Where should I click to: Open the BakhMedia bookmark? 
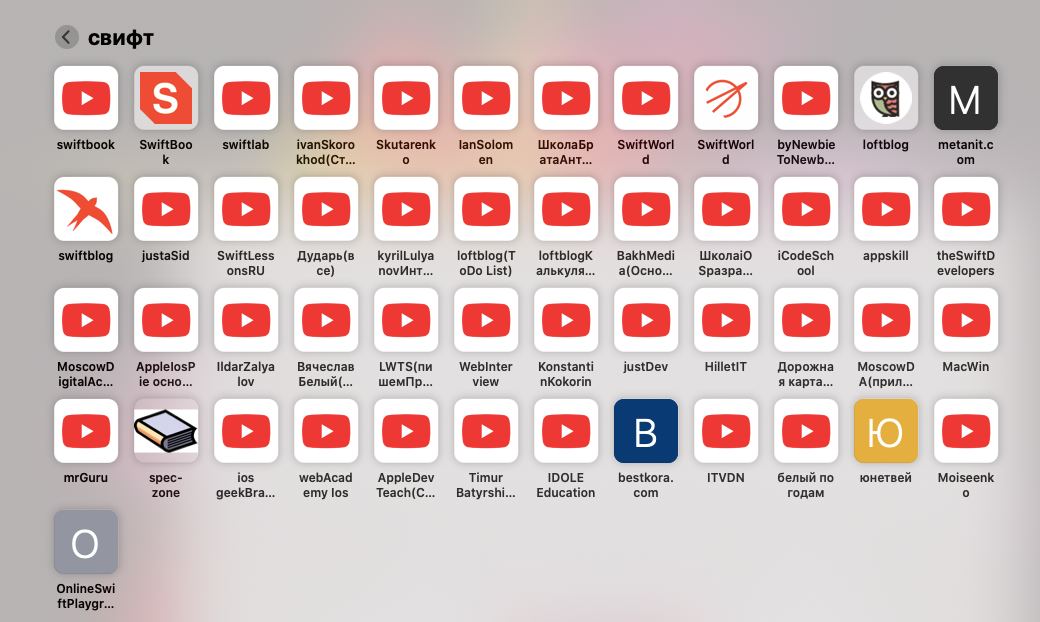646,209
